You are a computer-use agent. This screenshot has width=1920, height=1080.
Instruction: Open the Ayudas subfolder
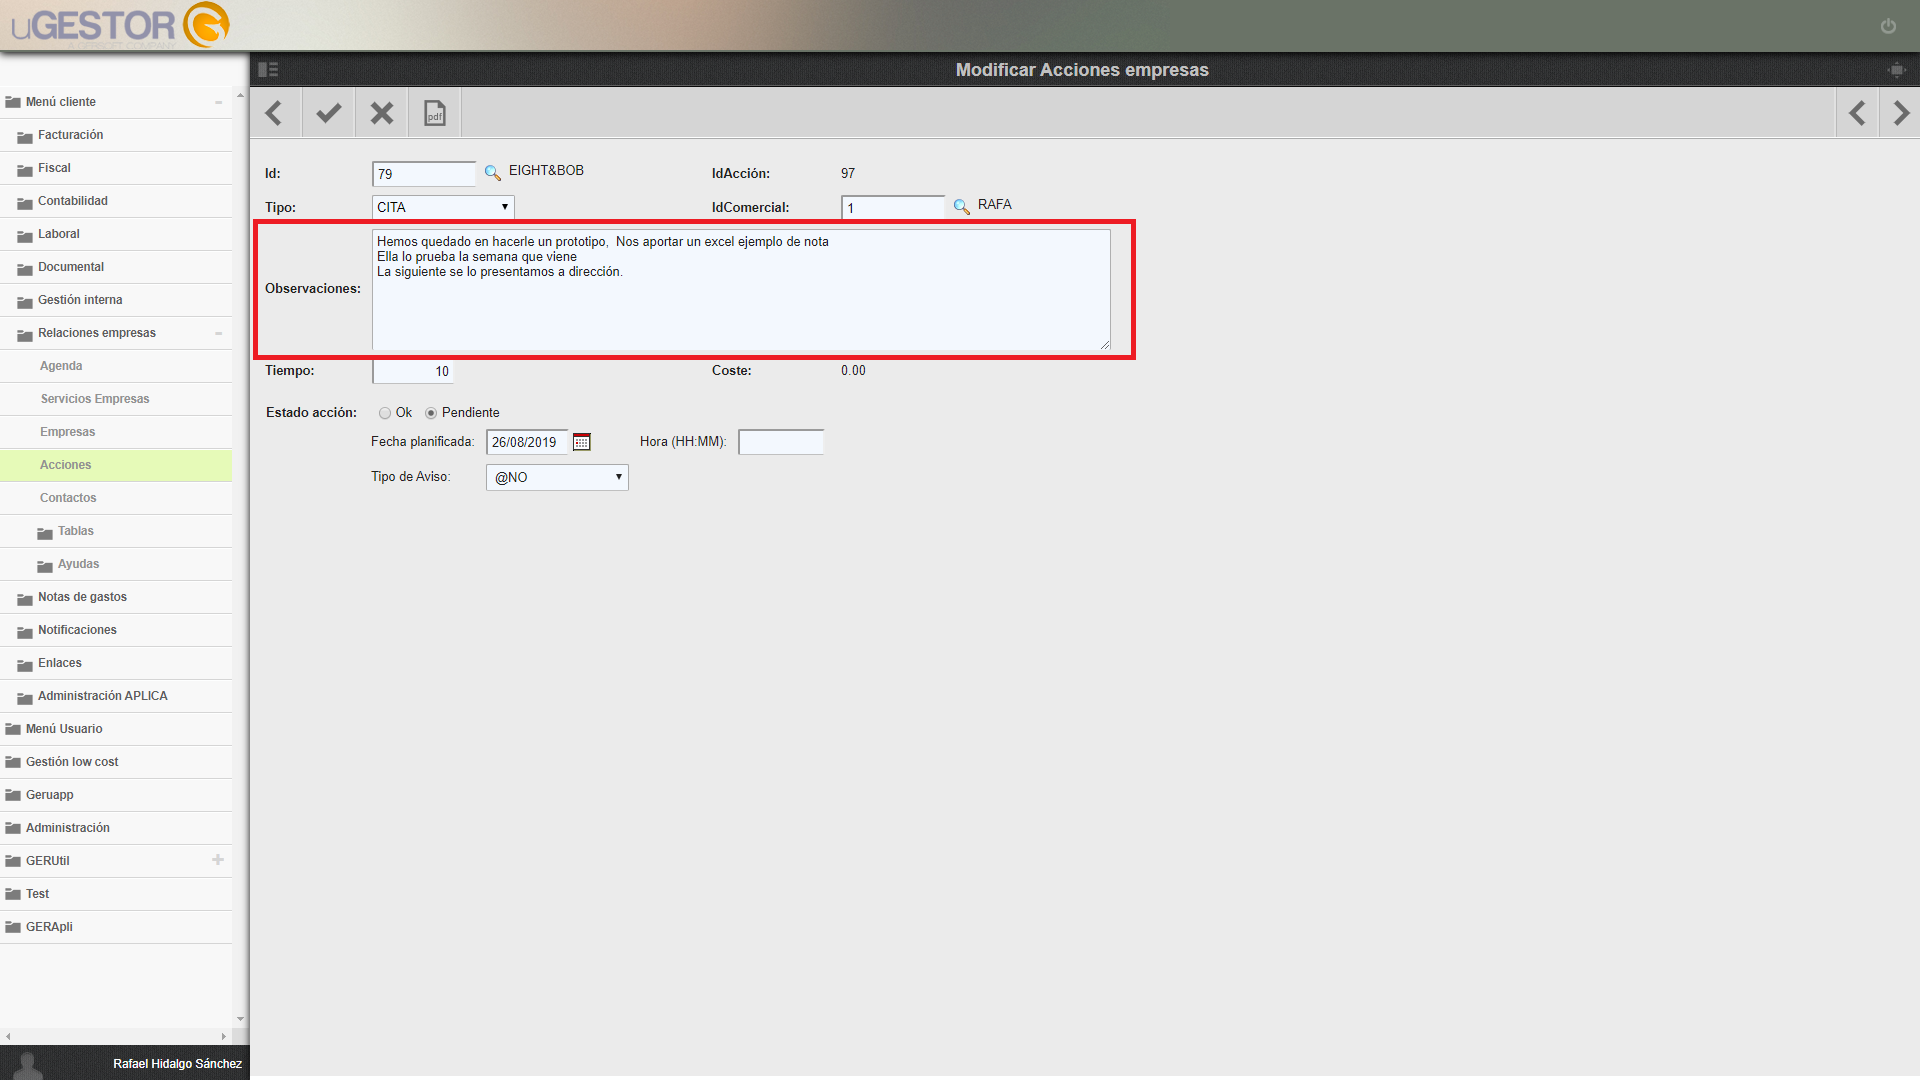click(78, 564)
